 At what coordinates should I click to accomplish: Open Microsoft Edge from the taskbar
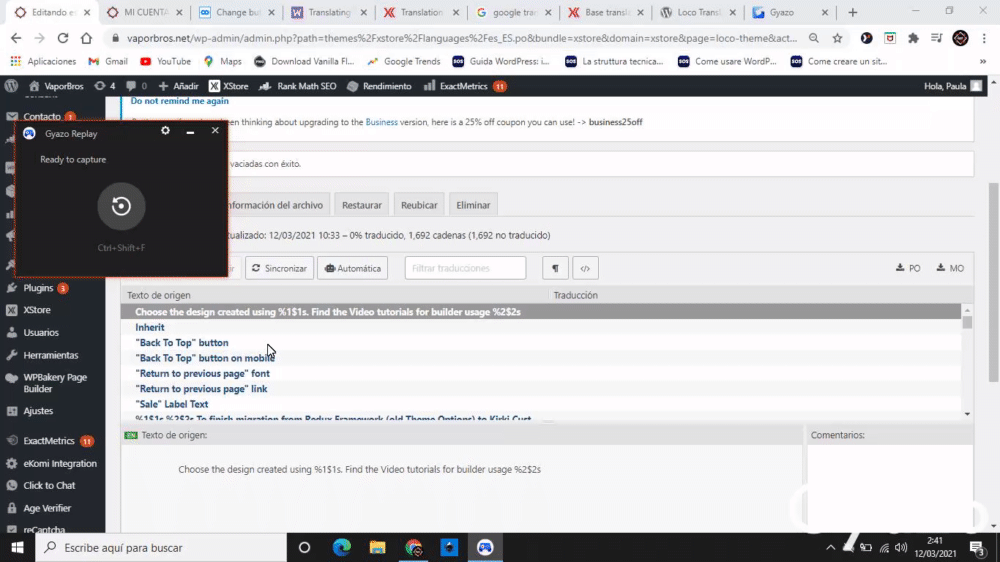(x=341, y=547)
